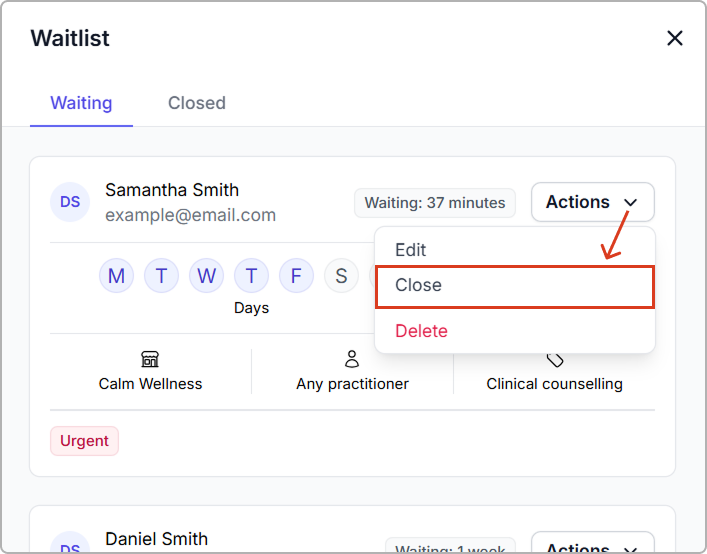Toggle the Saturday day circle
The image size is (707, 554).
click(341, 275)
